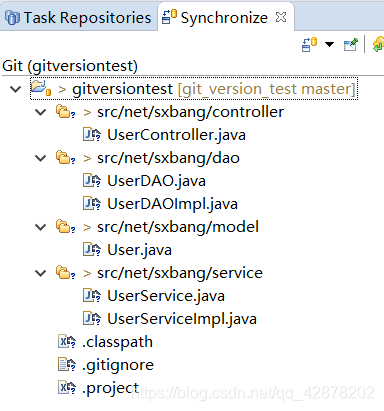This screenshot has height=411, width=384.
Task: Select the .project file name
Action: [x=110, y=388]
